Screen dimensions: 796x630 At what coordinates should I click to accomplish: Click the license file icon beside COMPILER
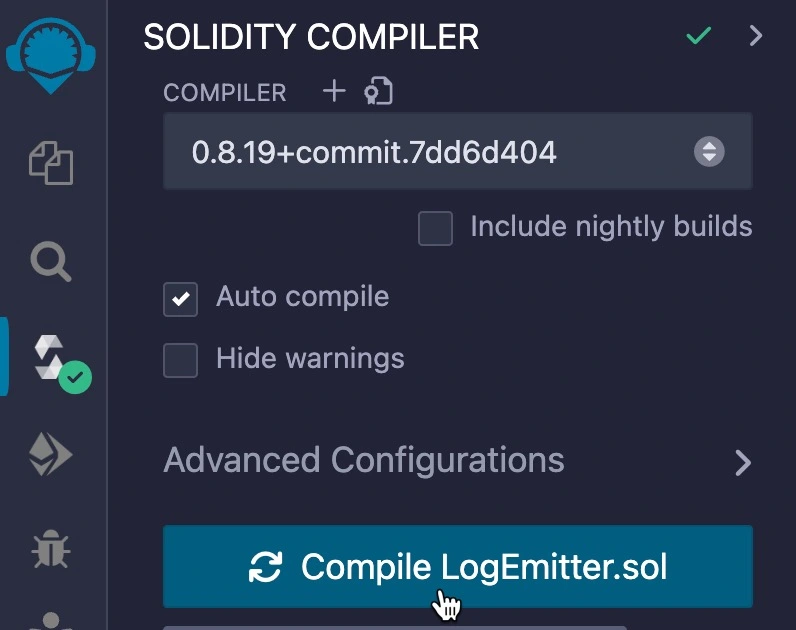click(x=378, y=92)
